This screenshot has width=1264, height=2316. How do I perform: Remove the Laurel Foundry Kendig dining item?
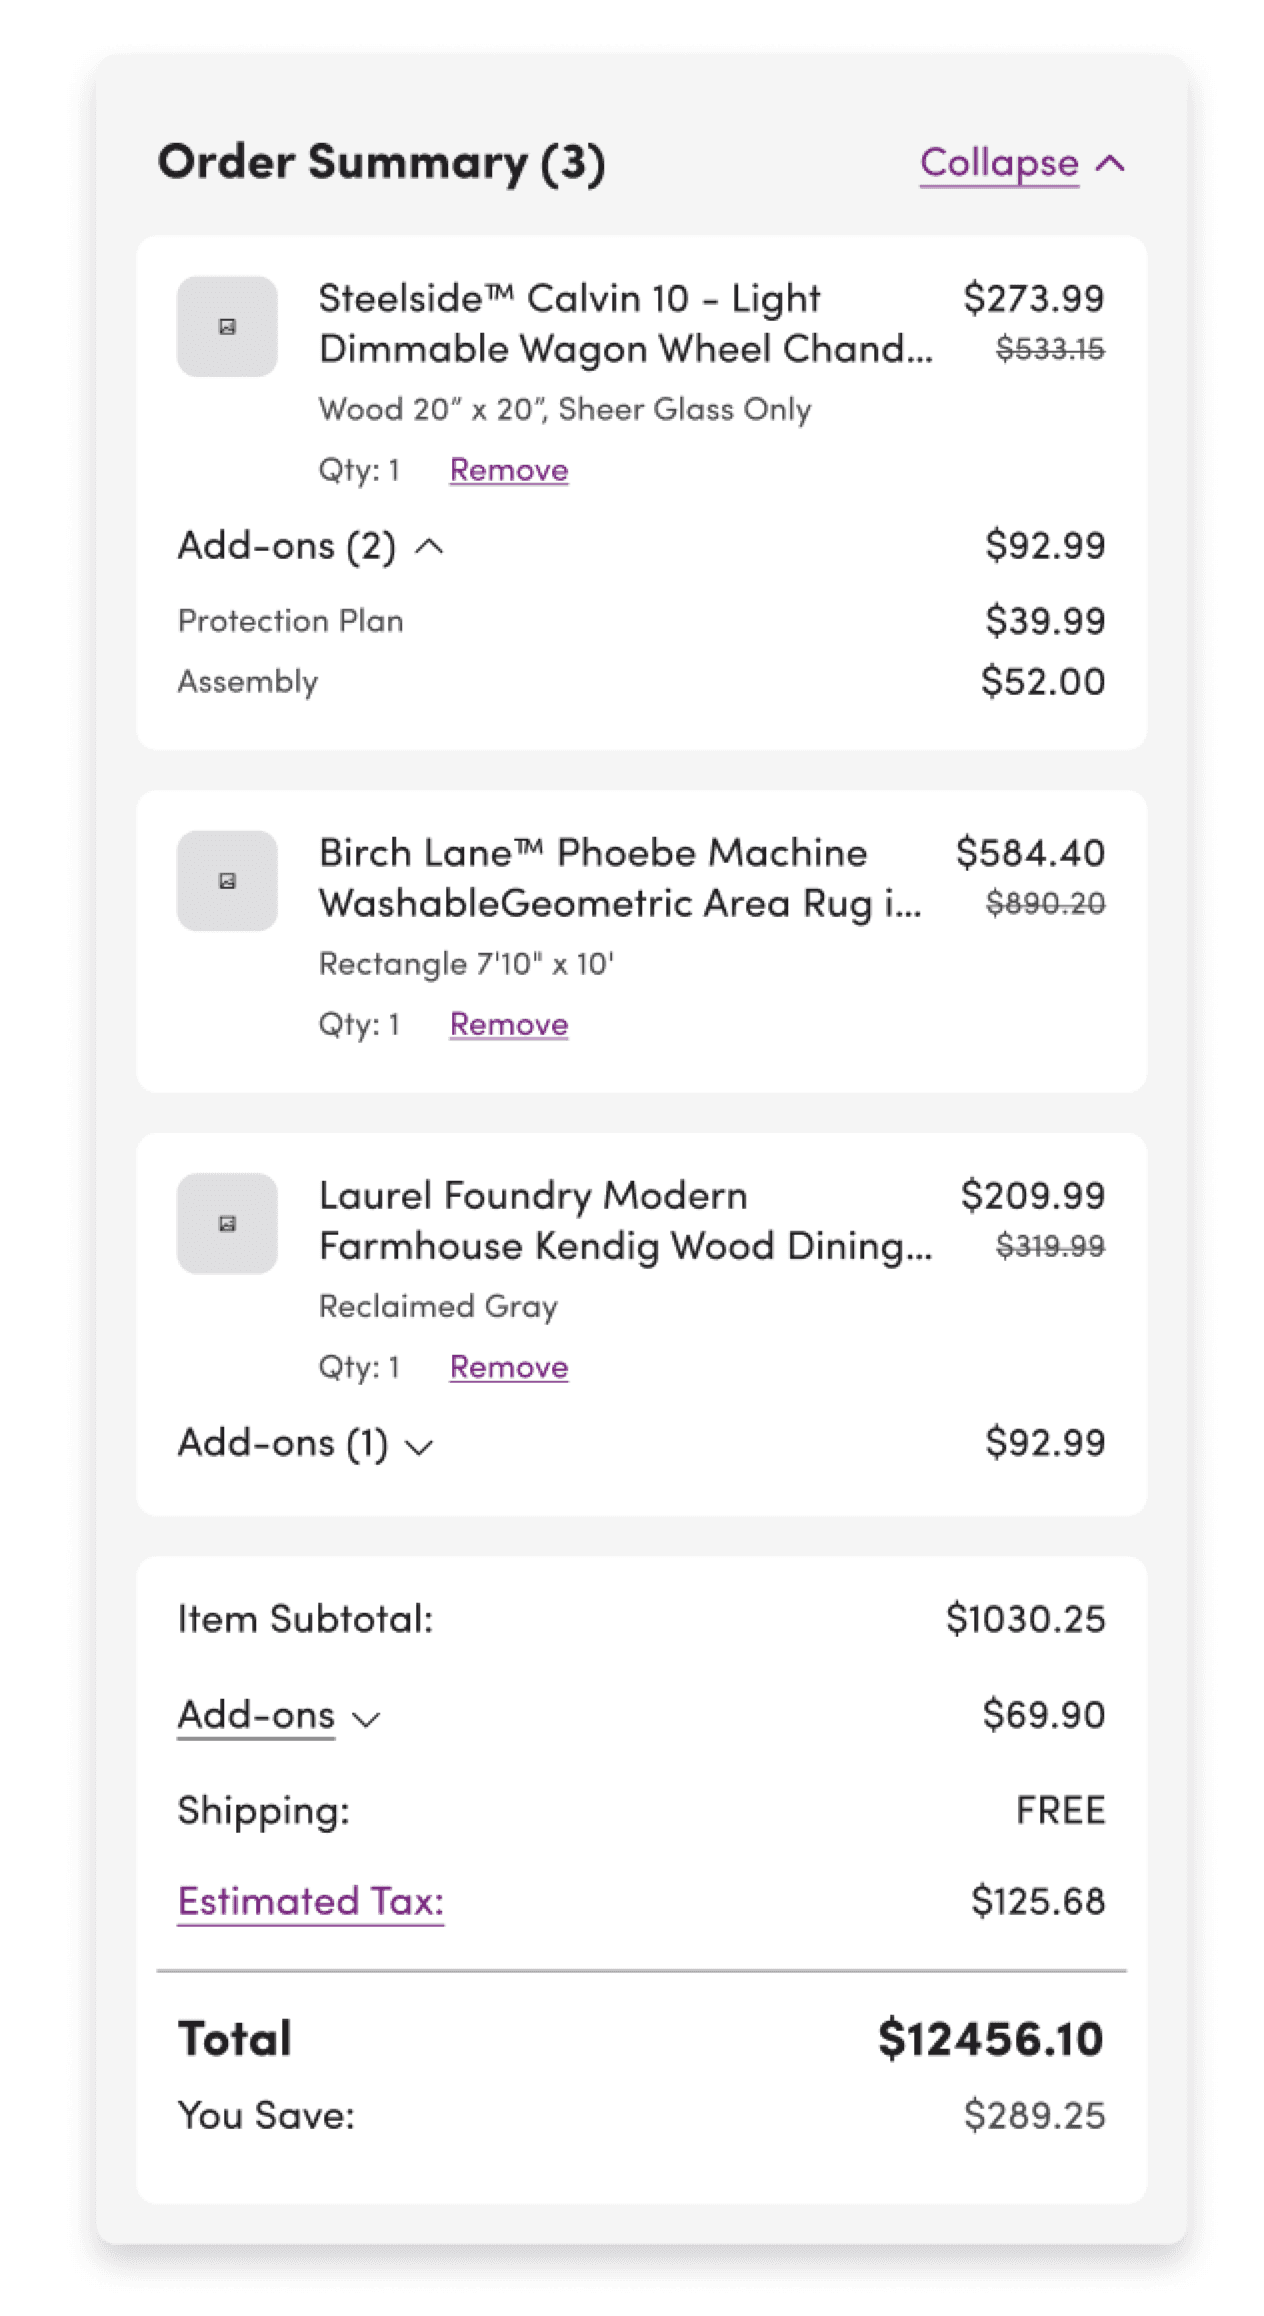509,1367
